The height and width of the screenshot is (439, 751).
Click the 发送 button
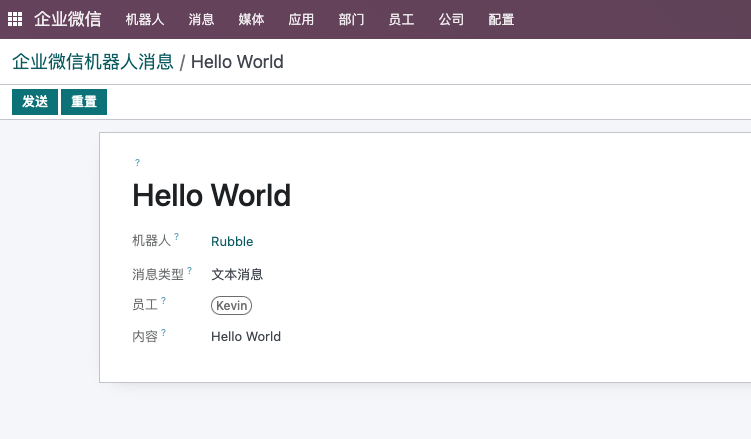coord(35,102)
